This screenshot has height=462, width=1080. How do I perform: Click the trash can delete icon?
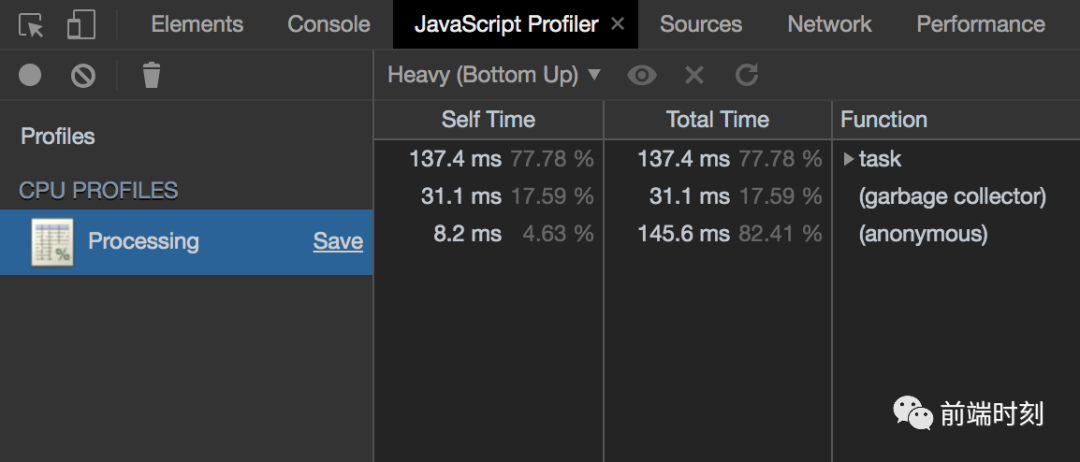coord(151,75)
